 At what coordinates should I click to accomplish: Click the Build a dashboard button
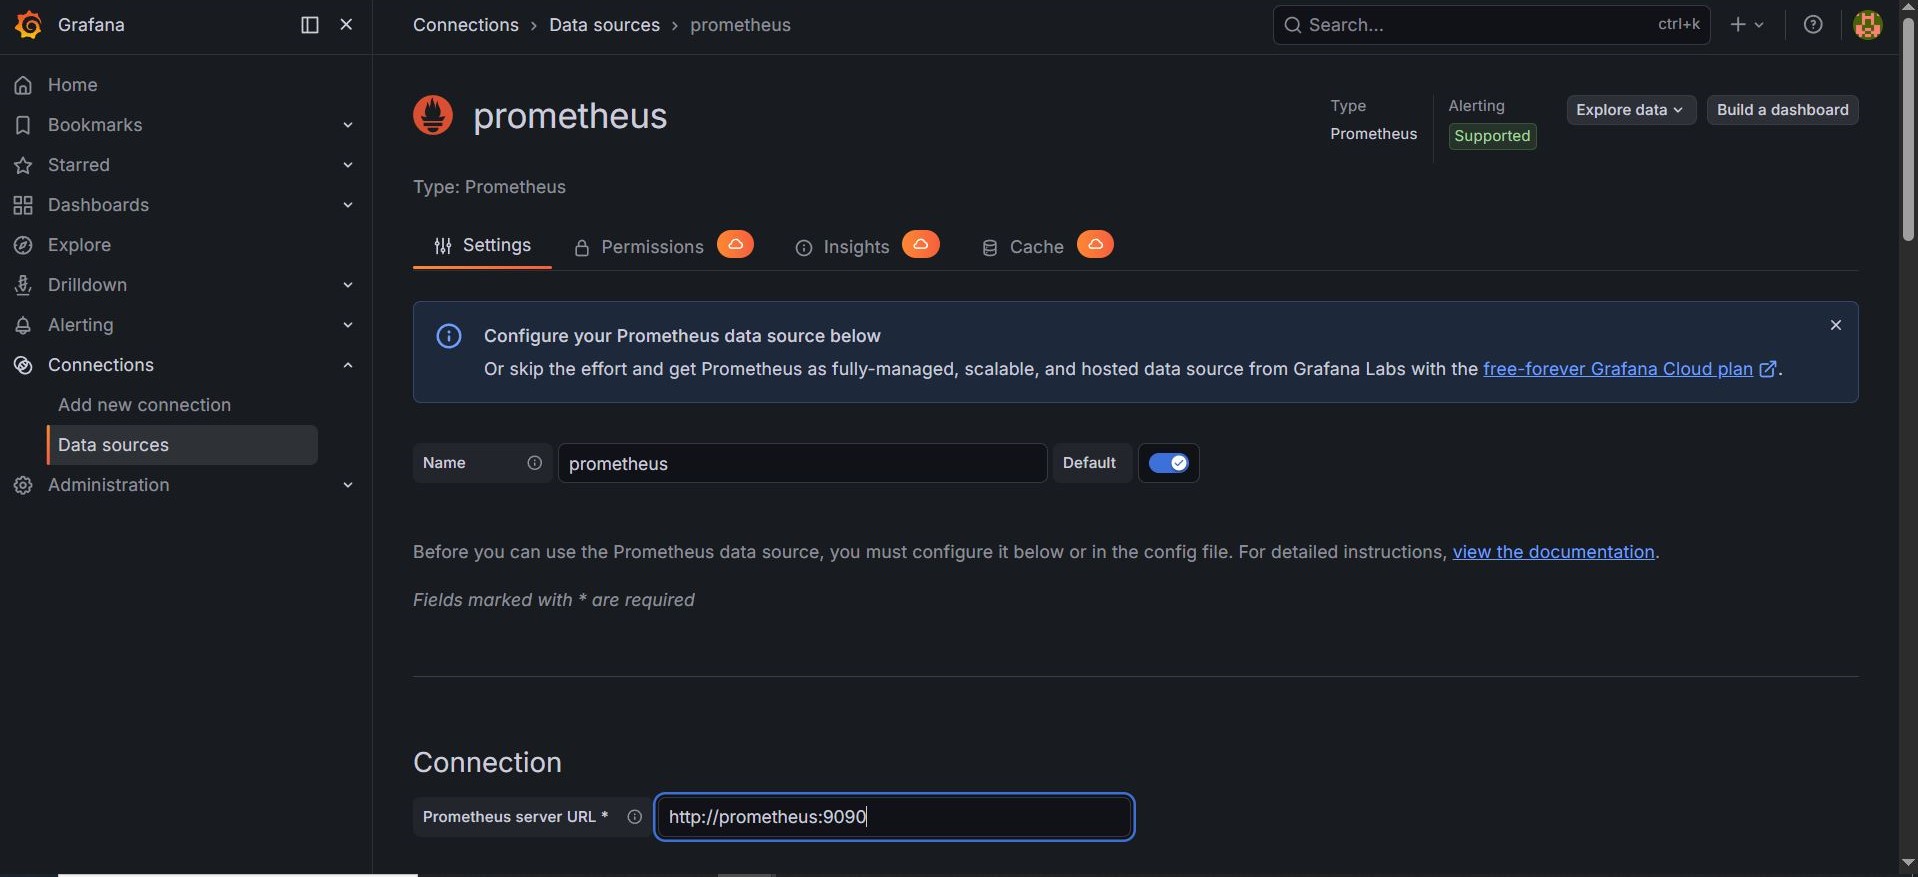(x=1782, y=110)
